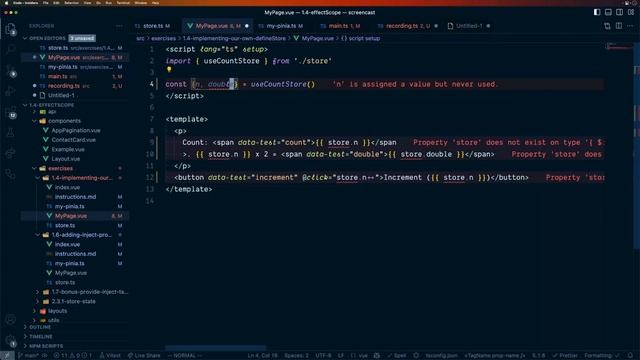This screenshot has height=360, width=640.
Task: Open the Explorer view in activity bar
Action: 11,29
